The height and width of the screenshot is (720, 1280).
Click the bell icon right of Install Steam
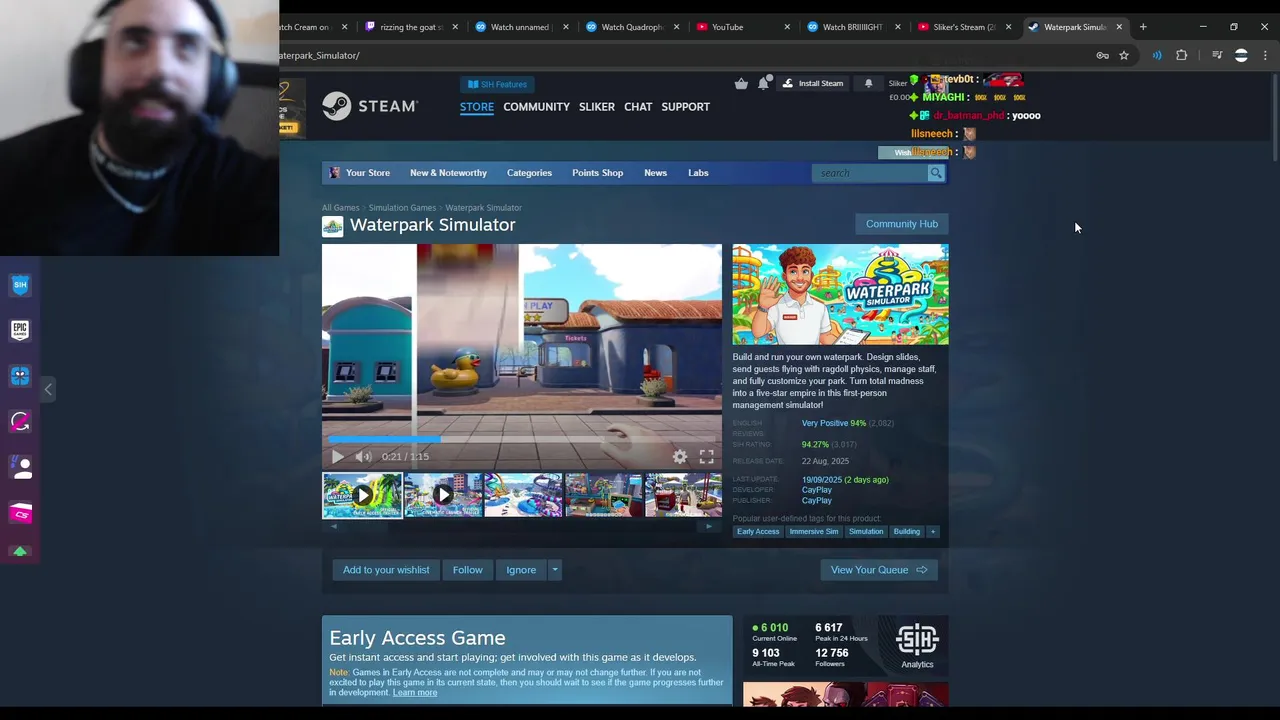pyautogui.click(x=868, y=83)
